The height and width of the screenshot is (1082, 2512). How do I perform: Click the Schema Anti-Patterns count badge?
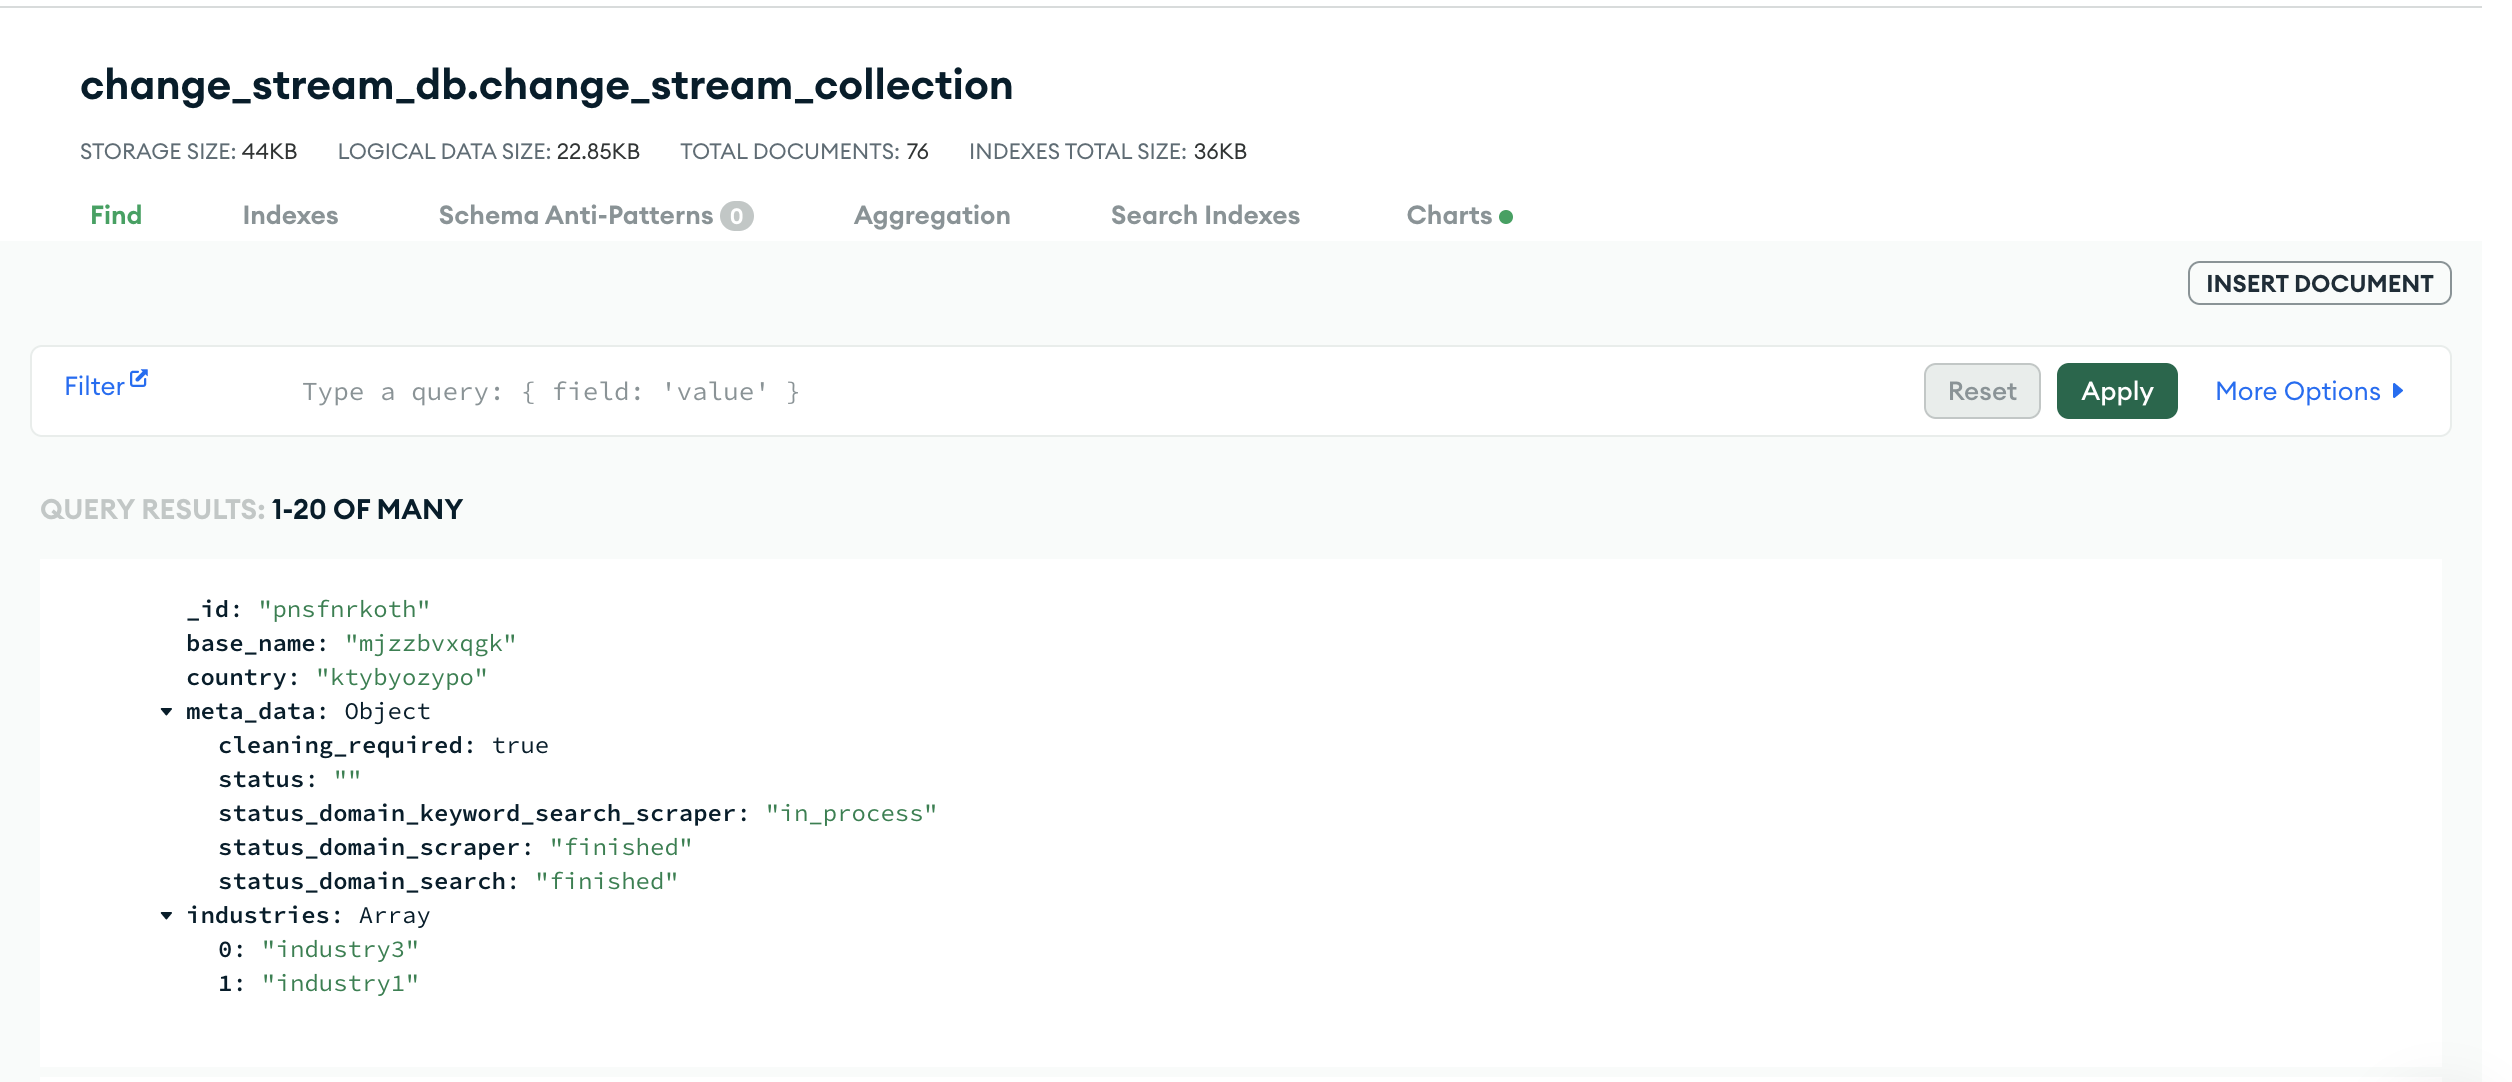click(737, 216)
